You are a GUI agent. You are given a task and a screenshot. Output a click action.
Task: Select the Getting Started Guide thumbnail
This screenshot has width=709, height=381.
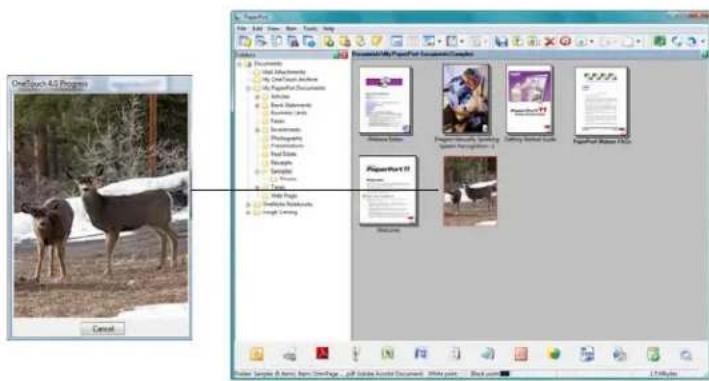pos(529,99)
